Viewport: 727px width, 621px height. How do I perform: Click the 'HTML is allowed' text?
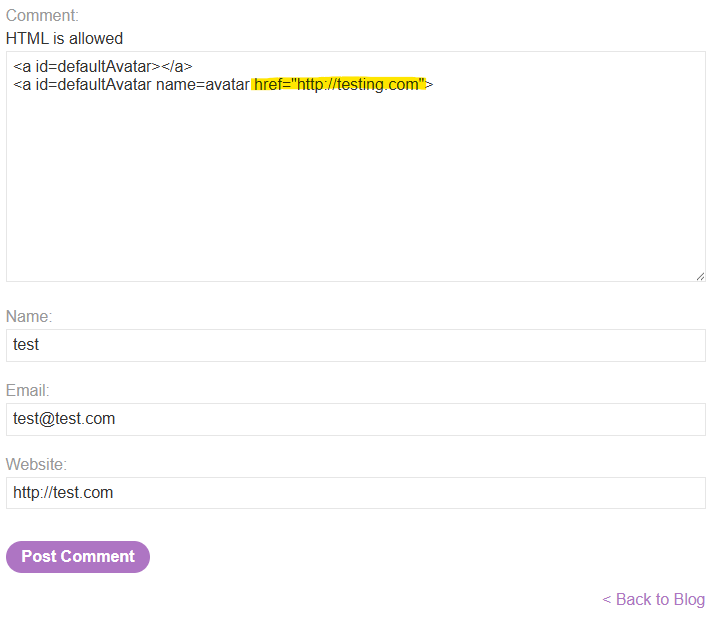64,38
